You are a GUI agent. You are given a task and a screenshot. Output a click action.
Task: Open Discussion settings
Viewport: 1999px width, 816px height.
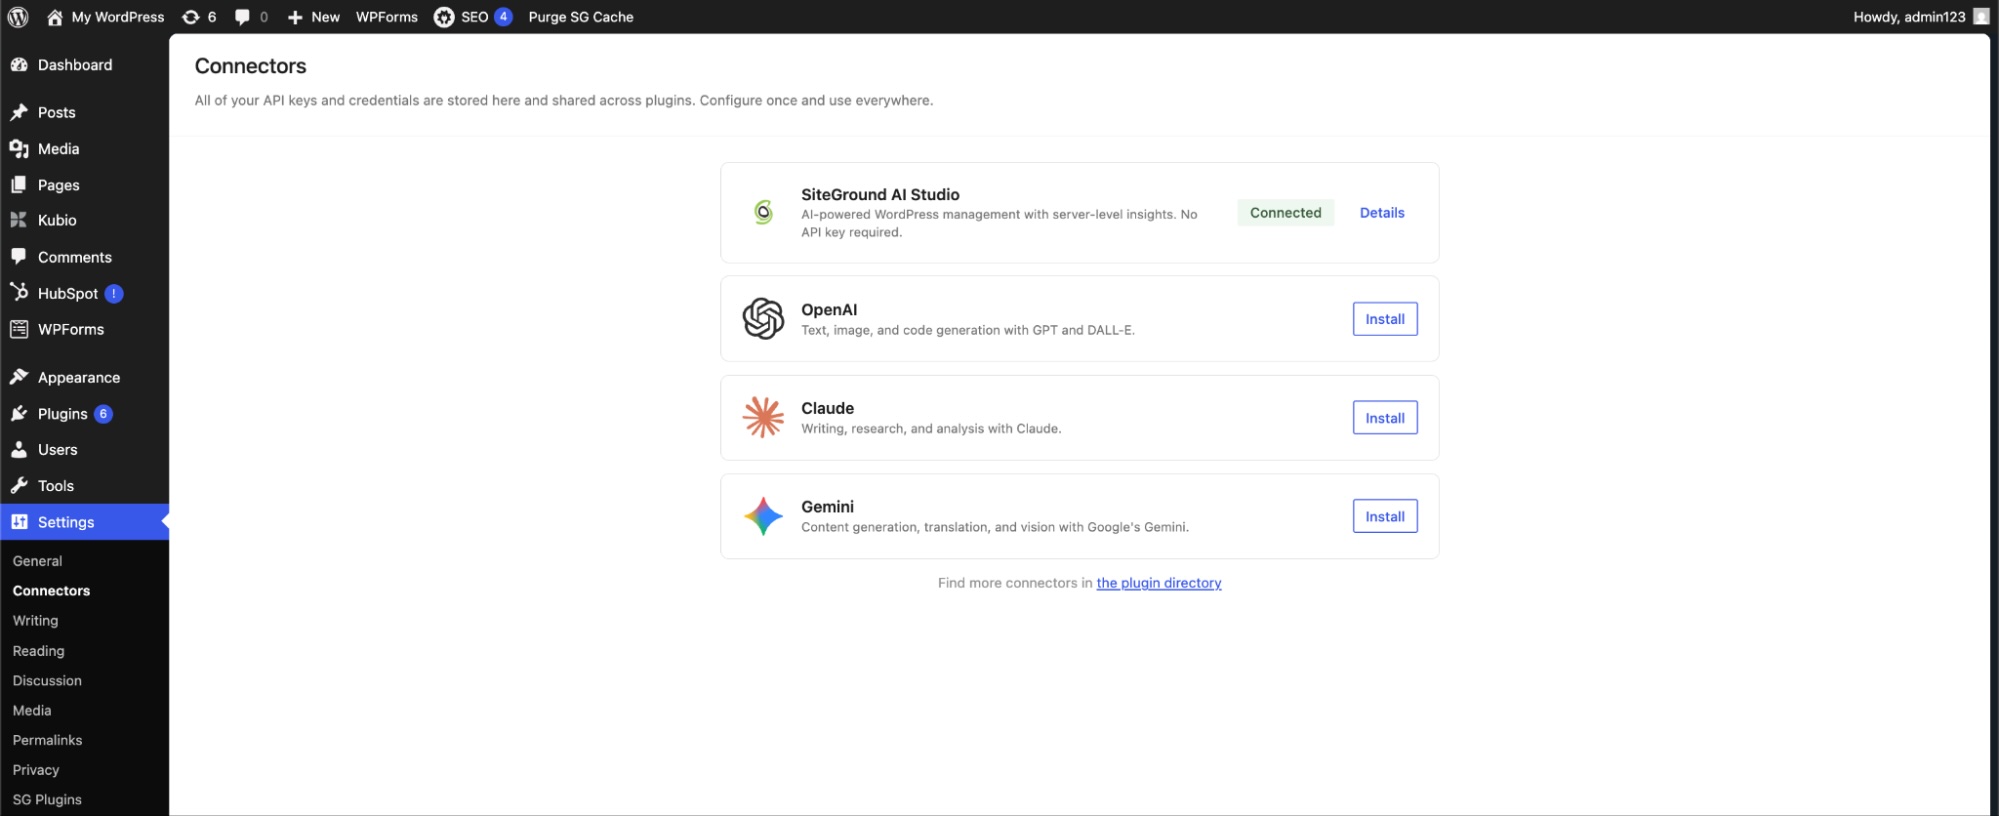(x=47, y=681)
